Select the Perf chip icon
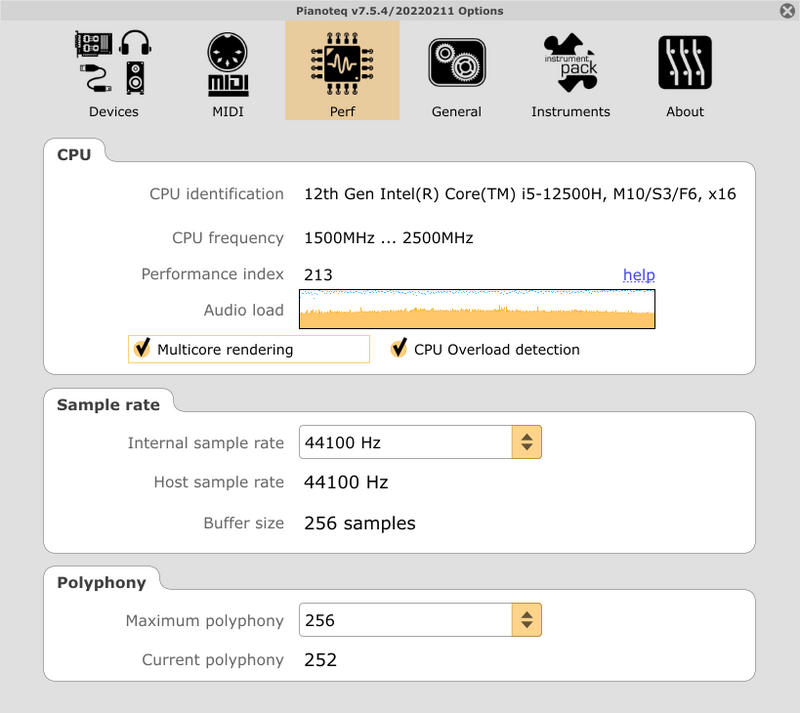The width and height of the screenshot is (800, 713). 342,63
